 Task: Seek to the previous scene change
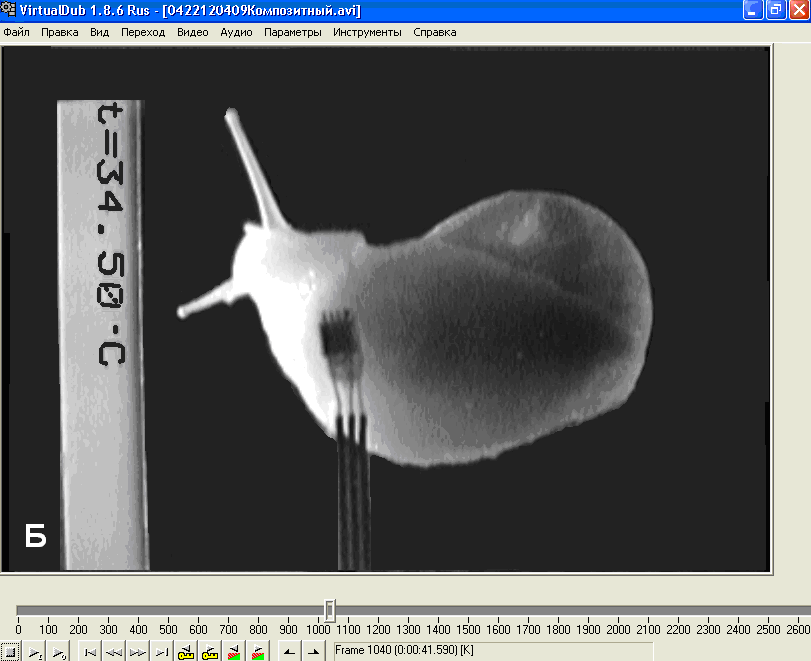(234, 652)
